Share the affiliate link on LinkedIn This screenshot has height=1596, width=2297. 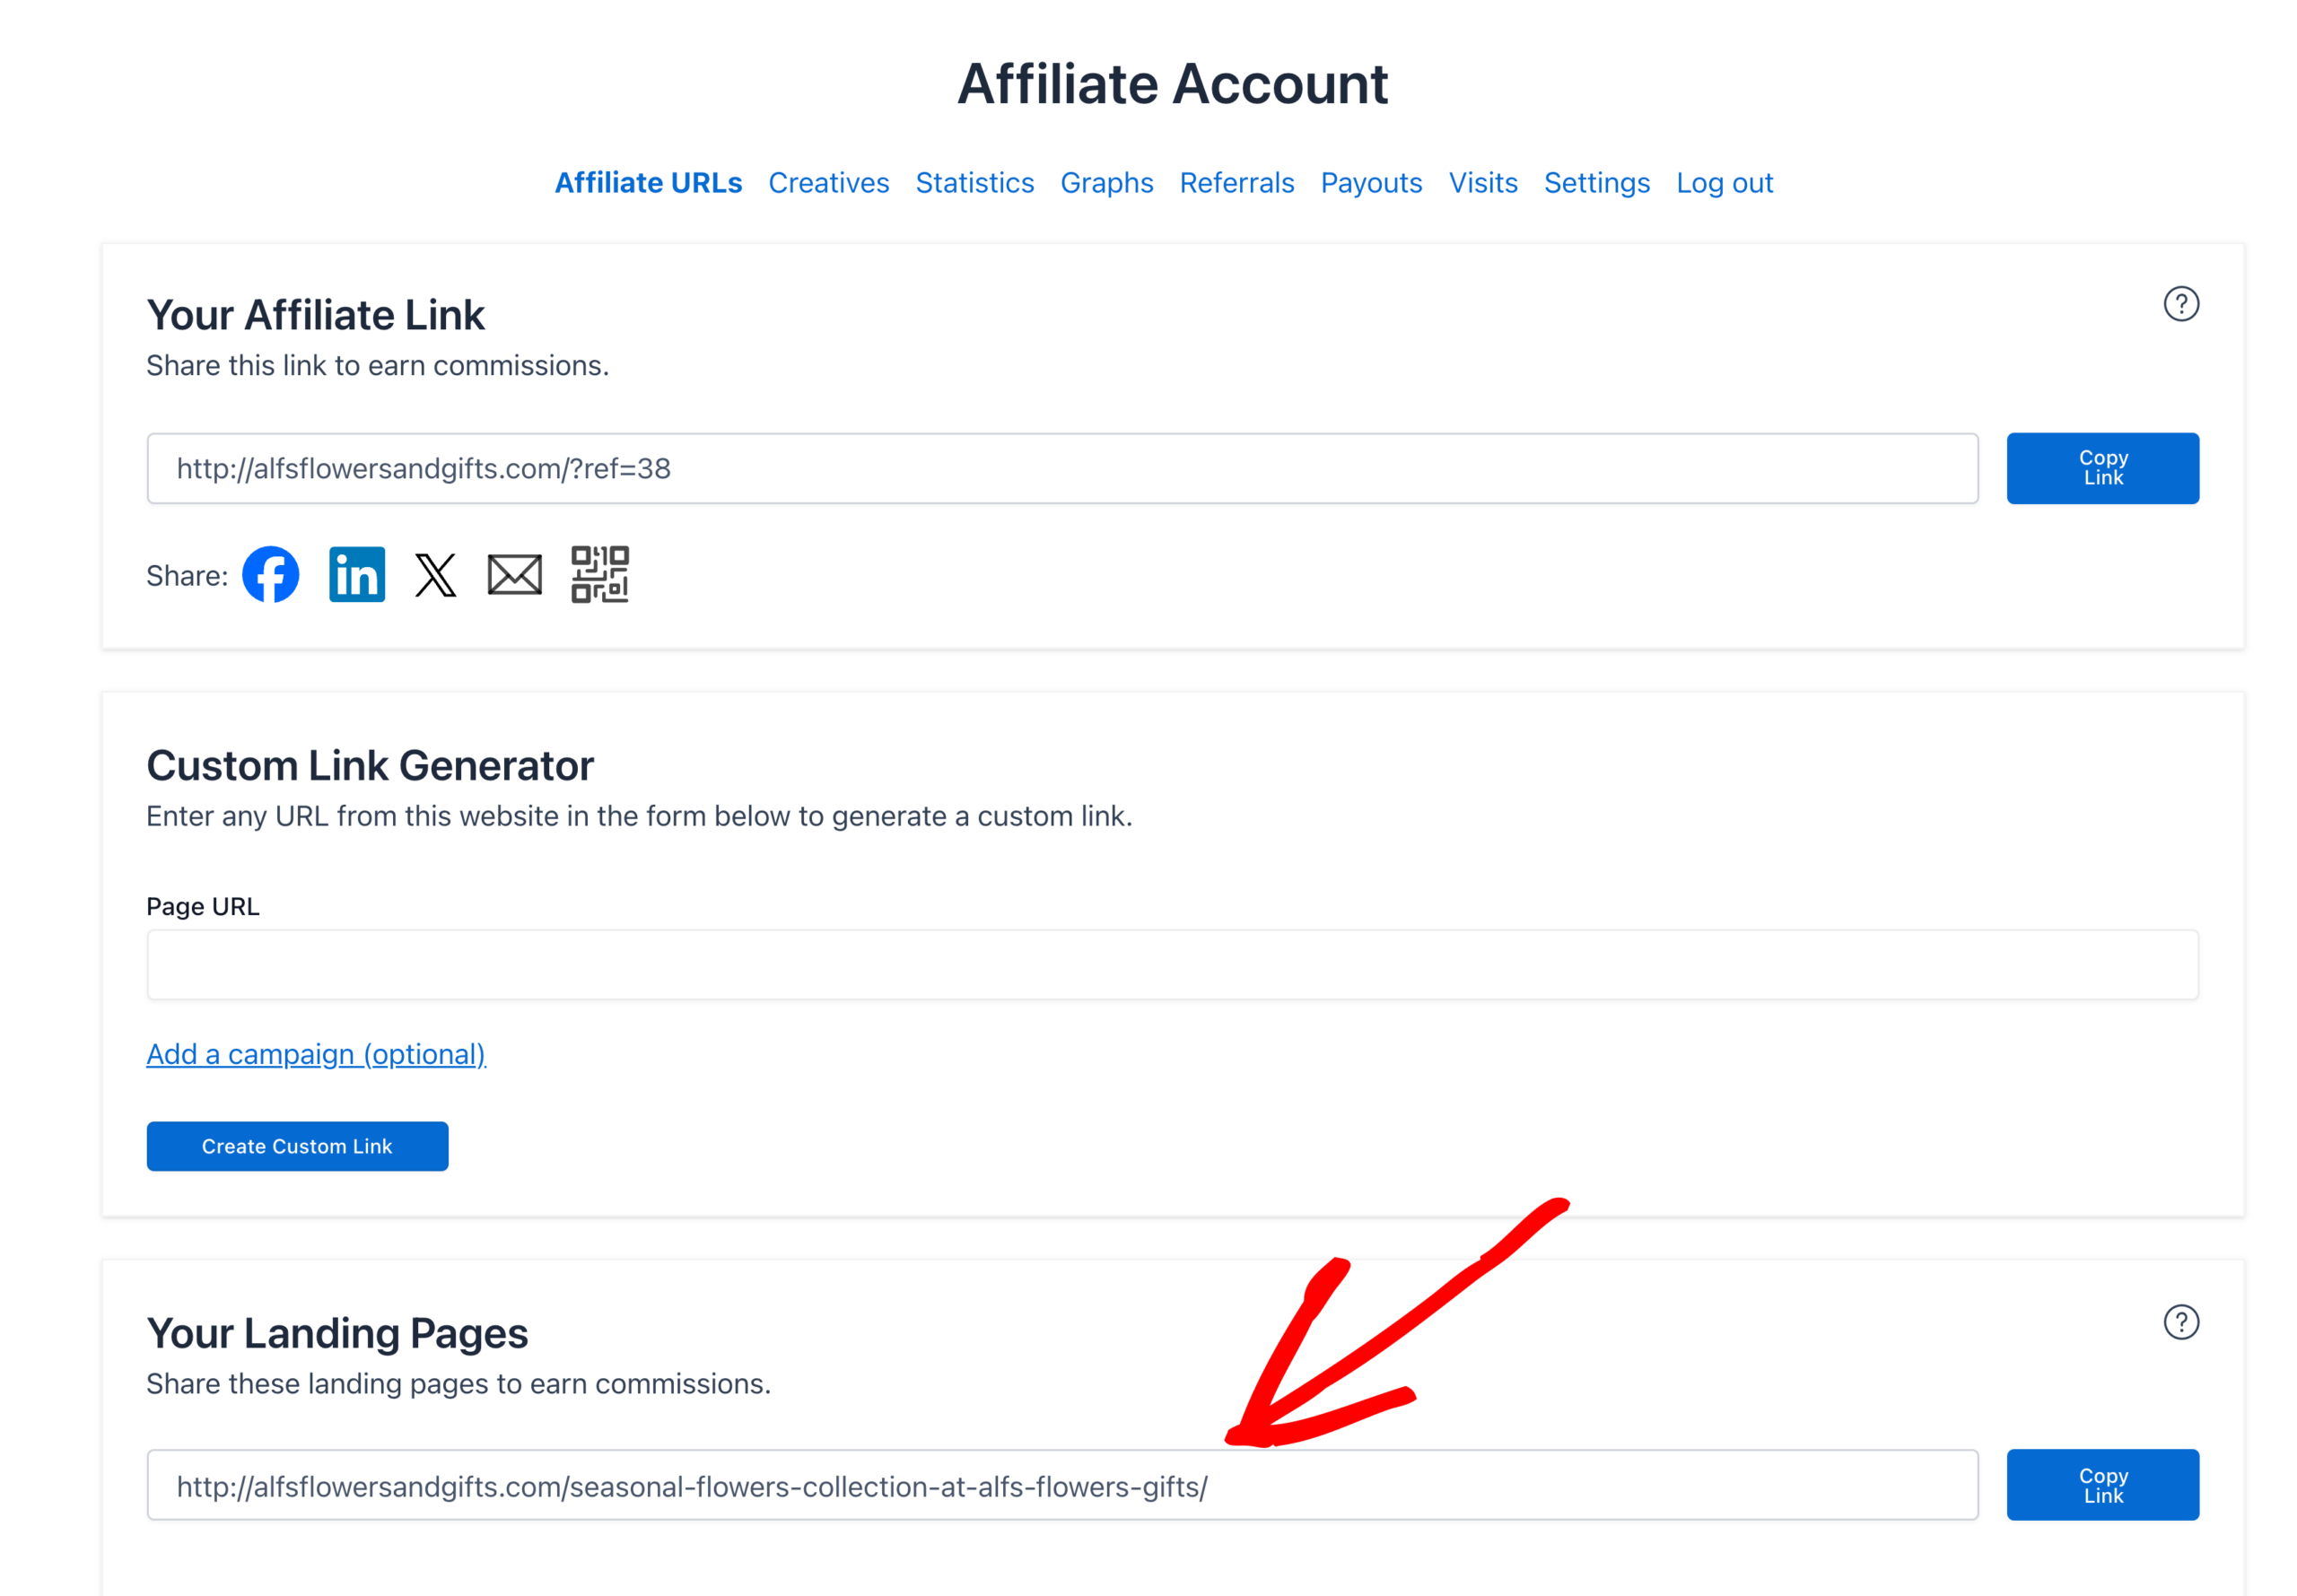click(x=356, y=574)
